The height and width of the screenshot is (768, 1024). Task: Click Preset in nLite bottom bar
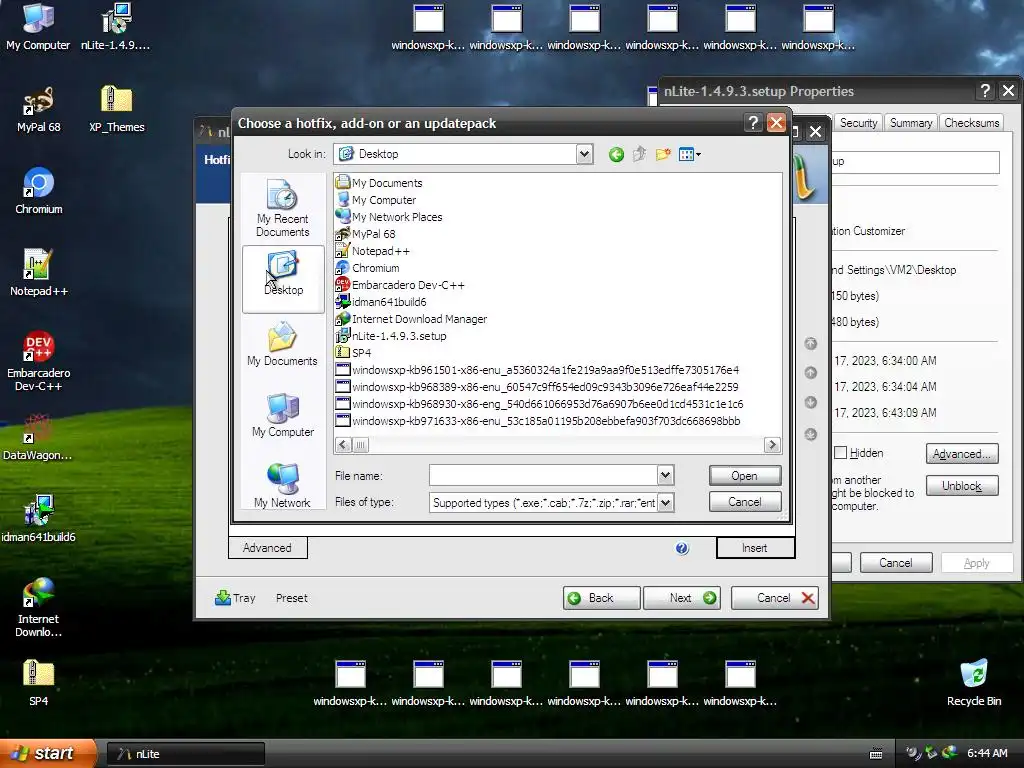tap(291, 598)
